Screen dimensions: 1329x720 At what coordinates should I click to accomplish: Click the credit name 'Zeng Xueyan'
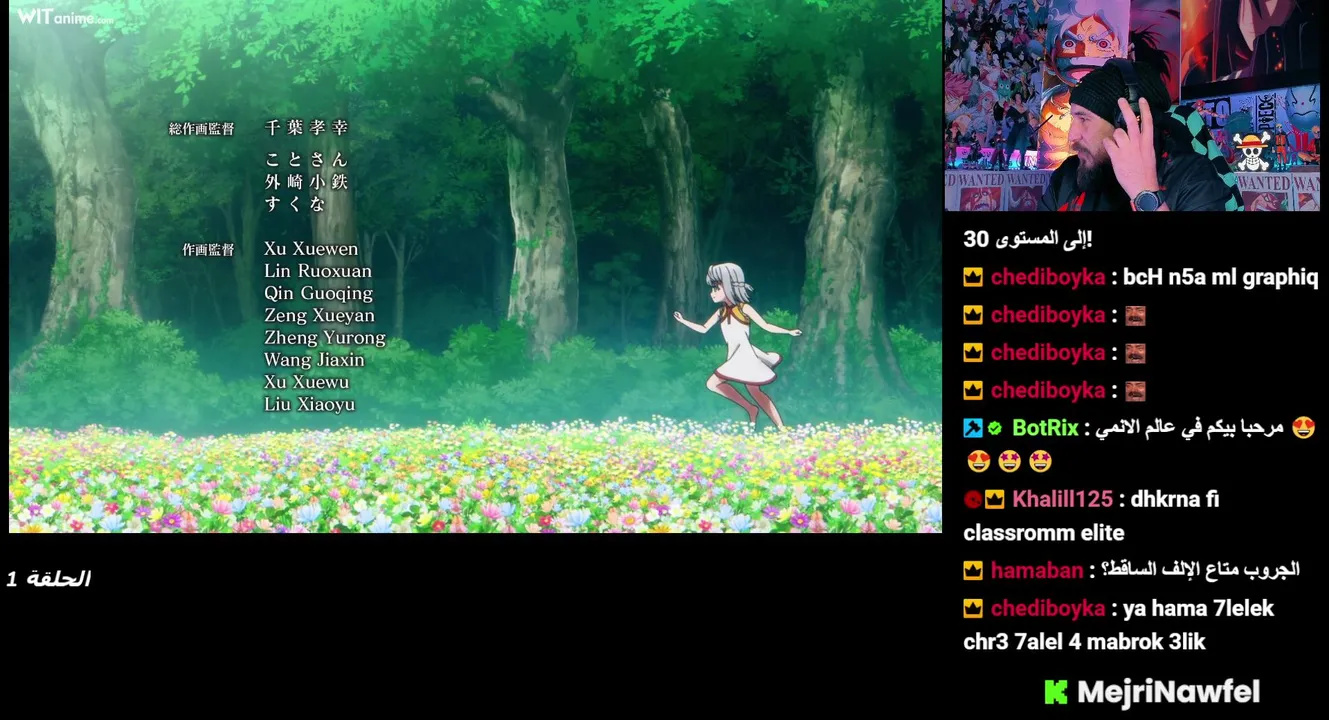click(x=320, y=316)
